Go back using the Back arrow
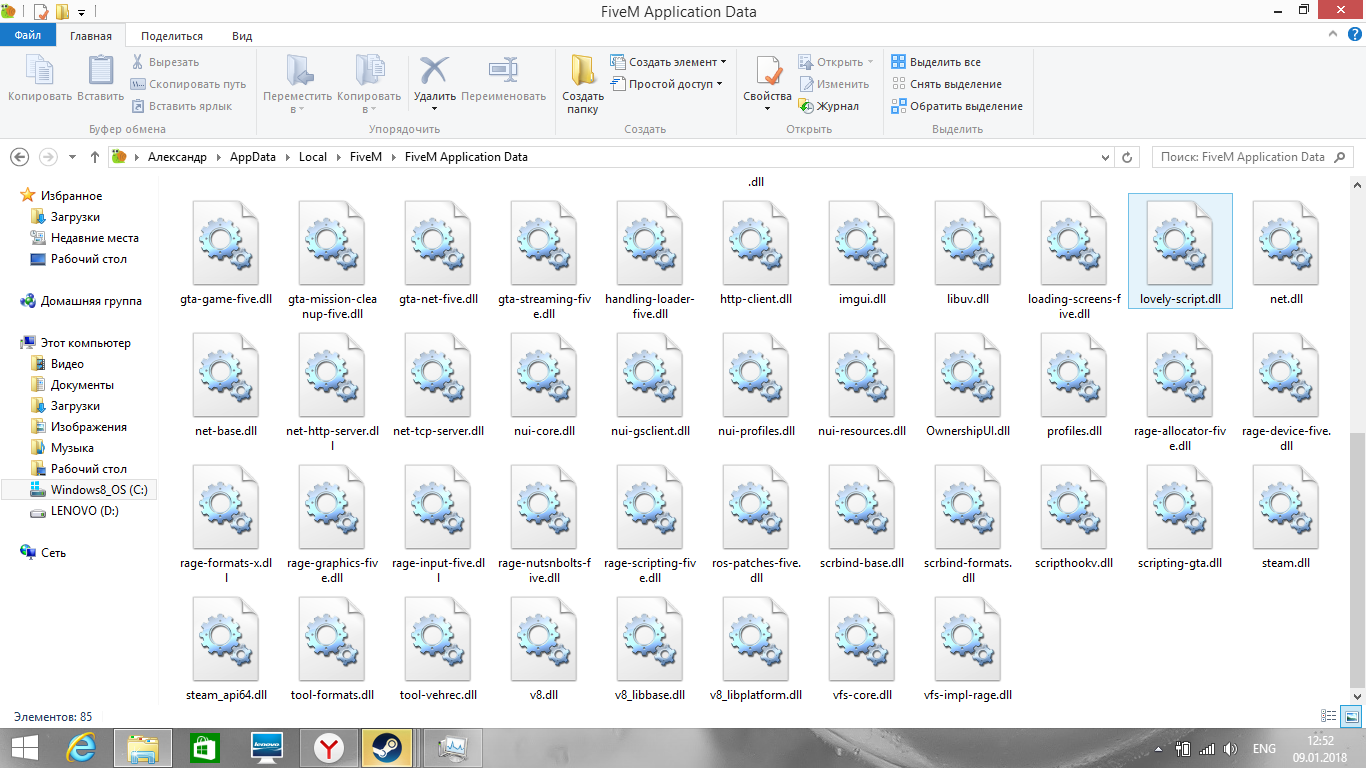Image resolution: width=1366 pixels, height=768 pixels. pos(19,157)
